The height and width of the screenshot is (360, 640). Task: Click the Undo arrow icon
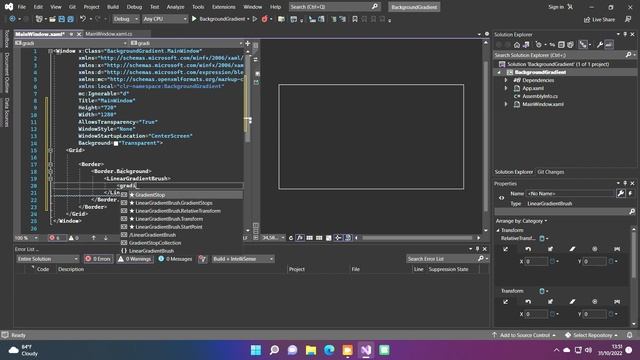[x=83, y=19]
